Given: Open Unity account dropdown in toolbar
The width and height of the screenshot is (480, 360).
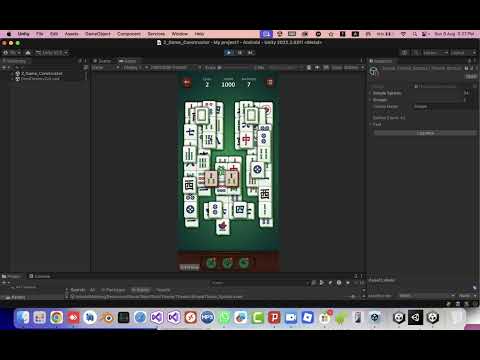Looking at the screenshot, I should pos(12,53).
